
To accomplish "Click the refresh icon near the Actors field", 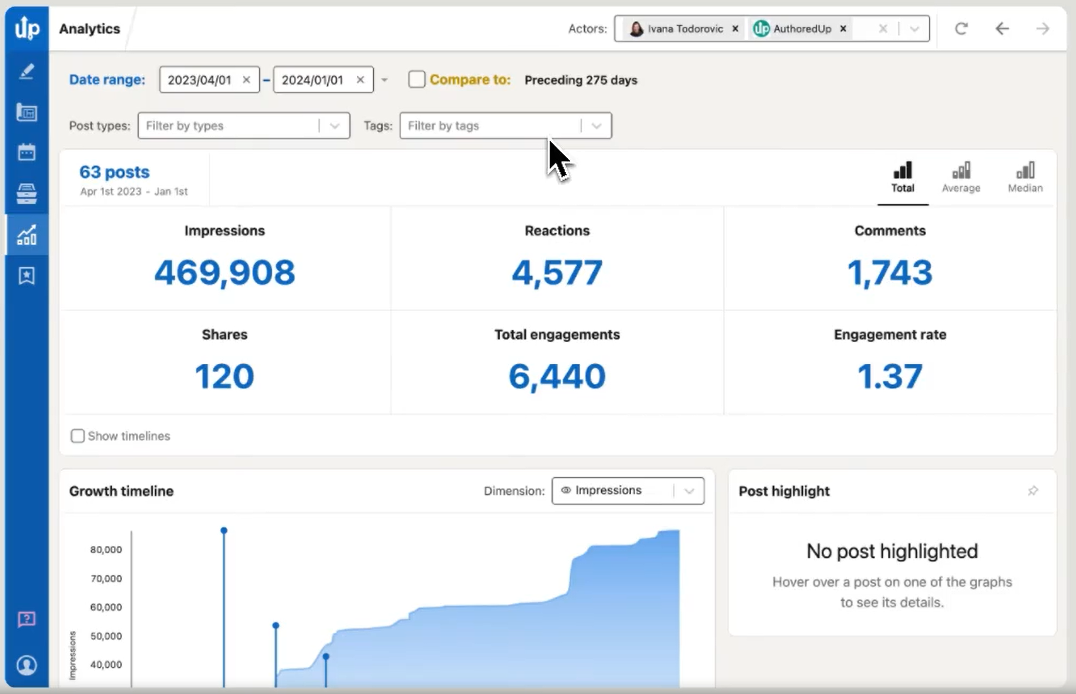I will [961, 29].
